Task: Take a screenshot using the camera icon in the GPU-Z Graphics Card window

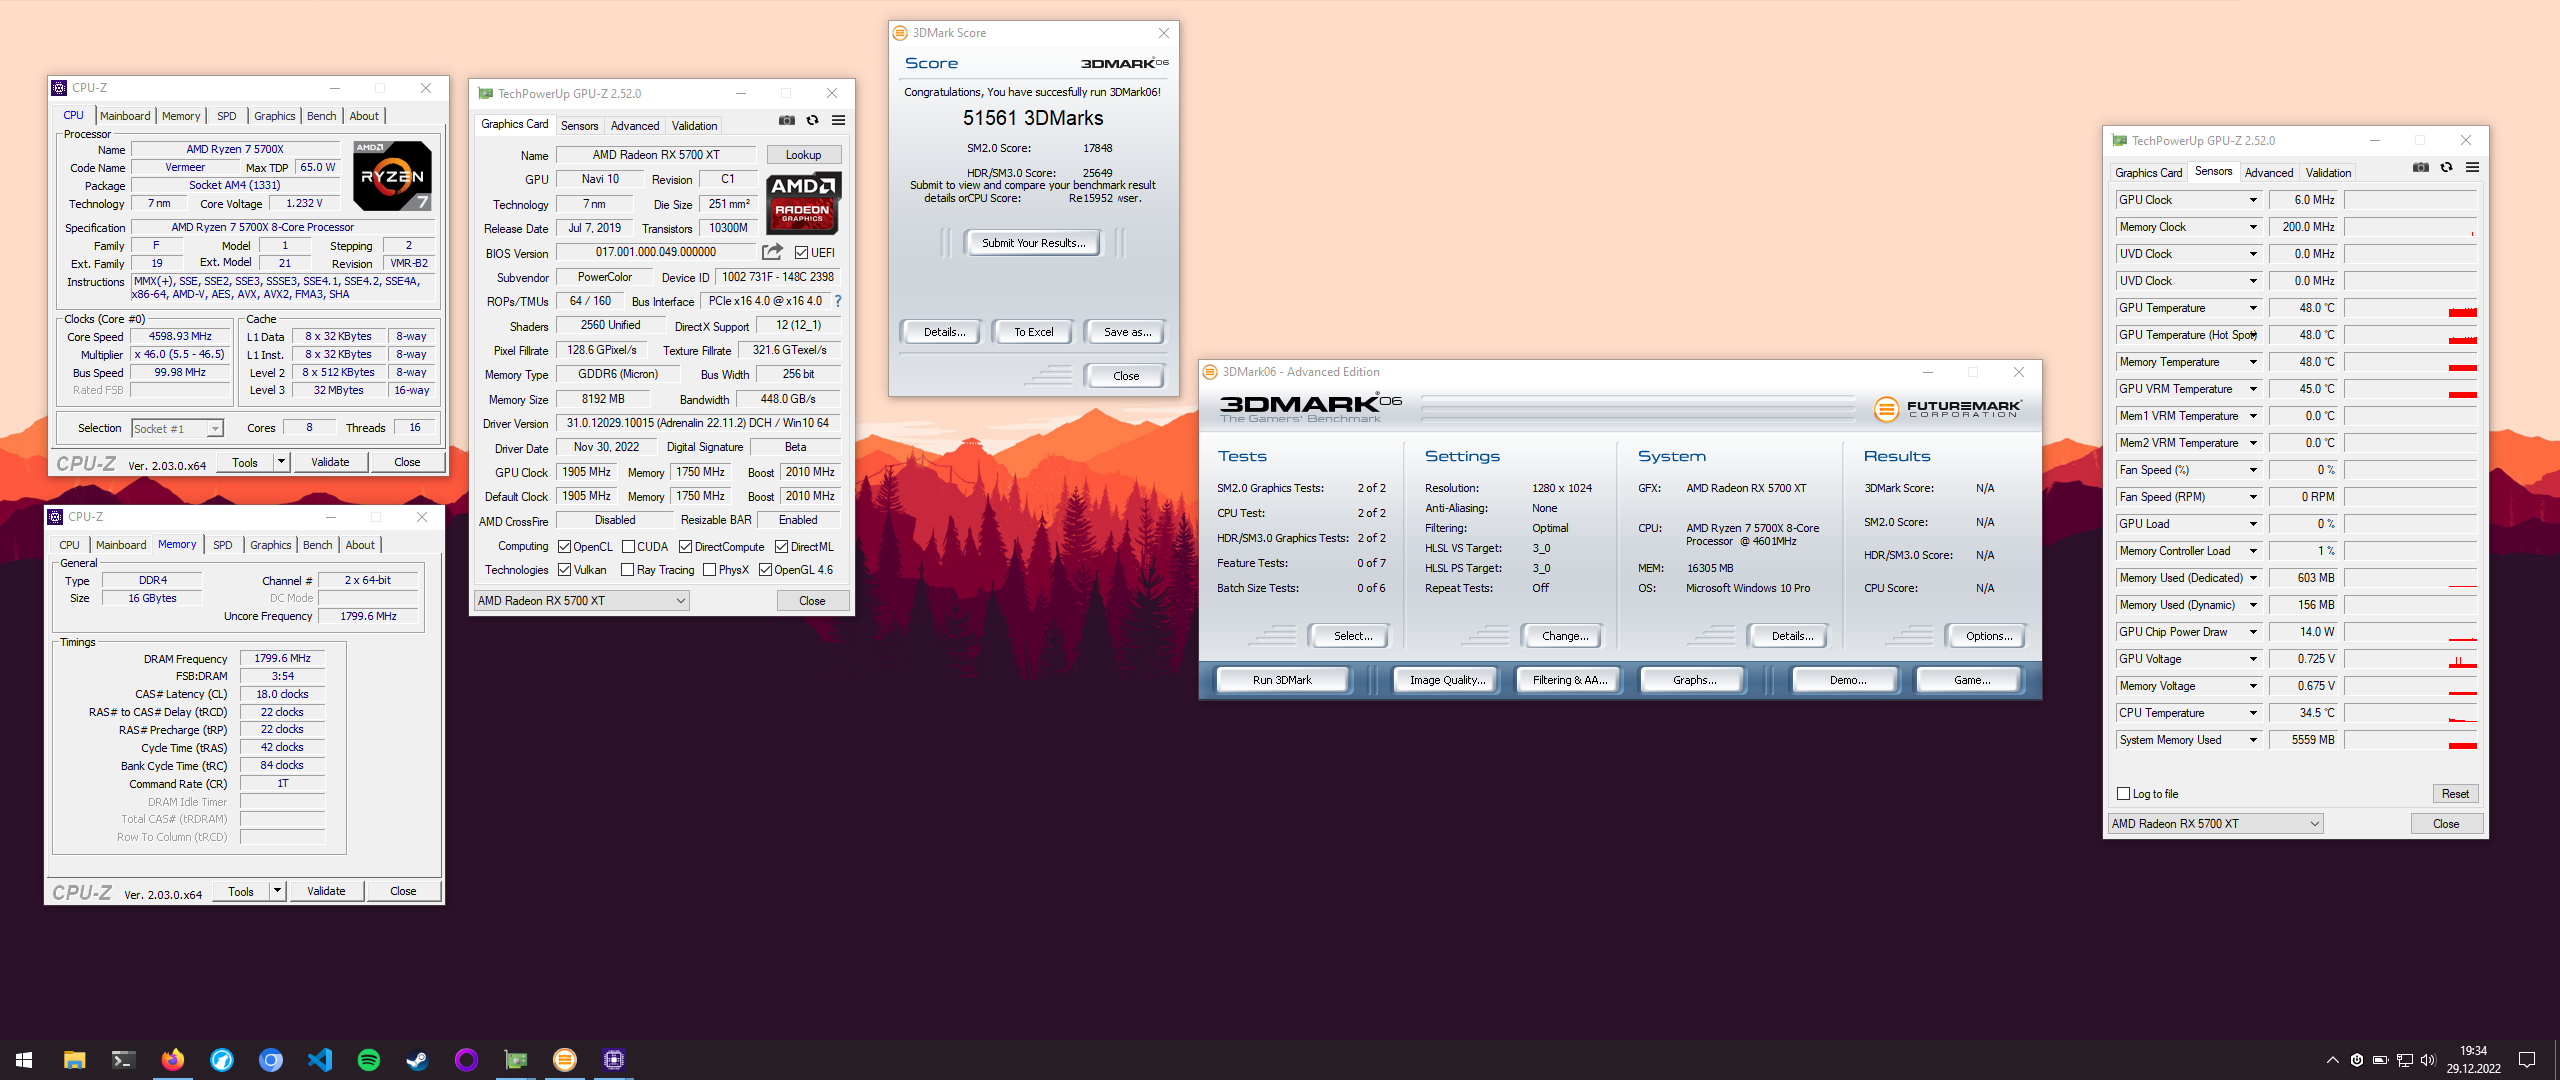Action: [787, 120]
